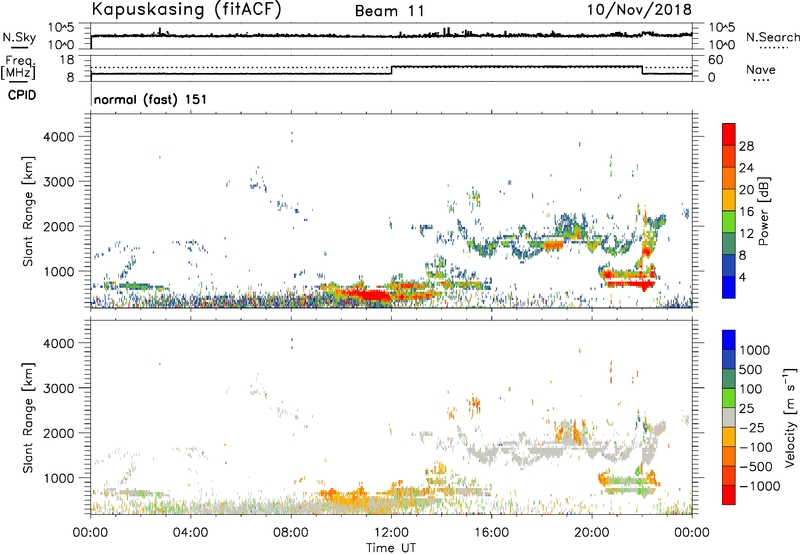
Task: Click the 'N.Search' legend label
Action: 772,37
